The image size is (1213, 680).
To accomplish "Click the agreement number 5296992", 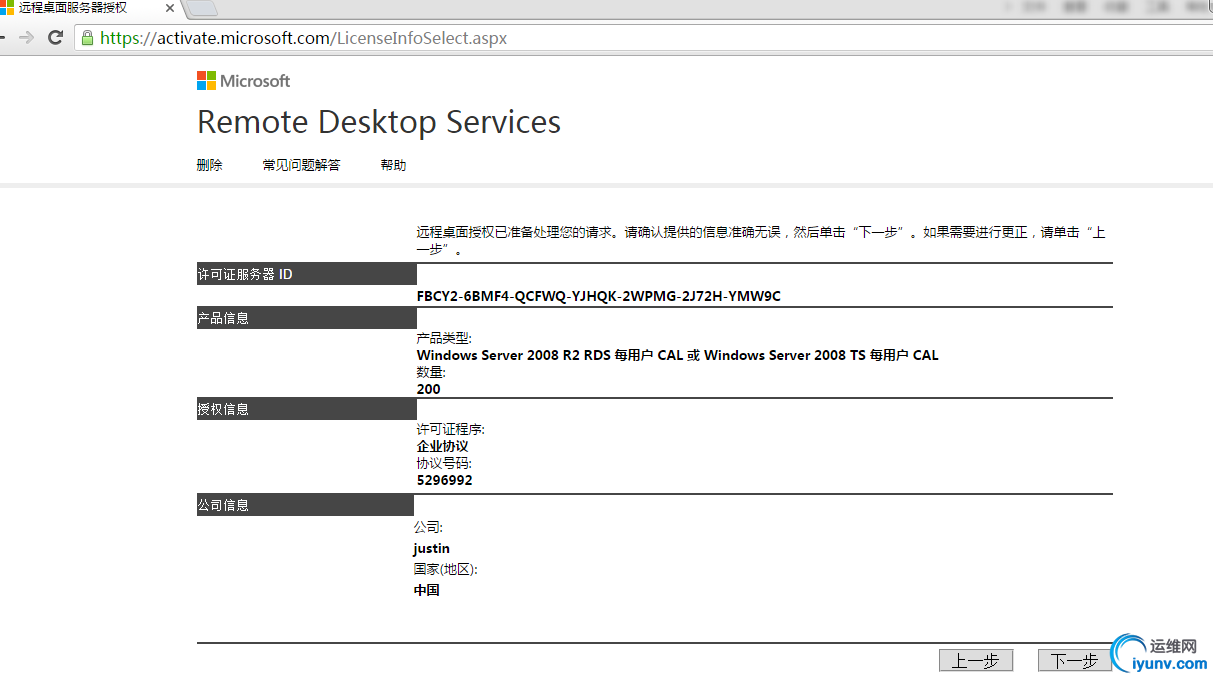I will click(x=445, y=480).
